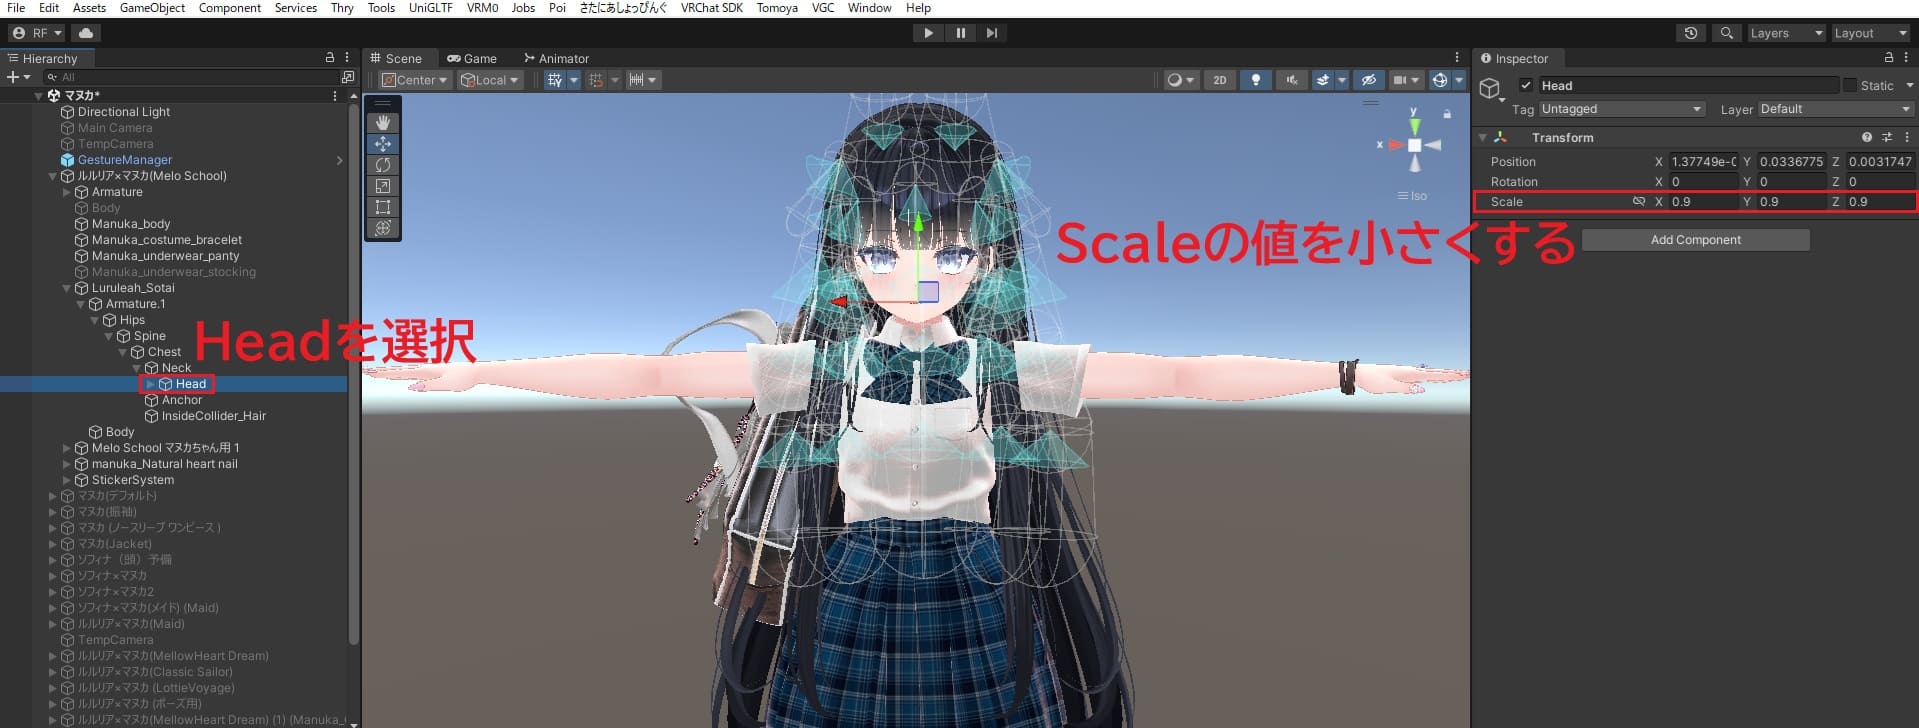
Task: Open the VRChat SDK menu
Action: 711,8
